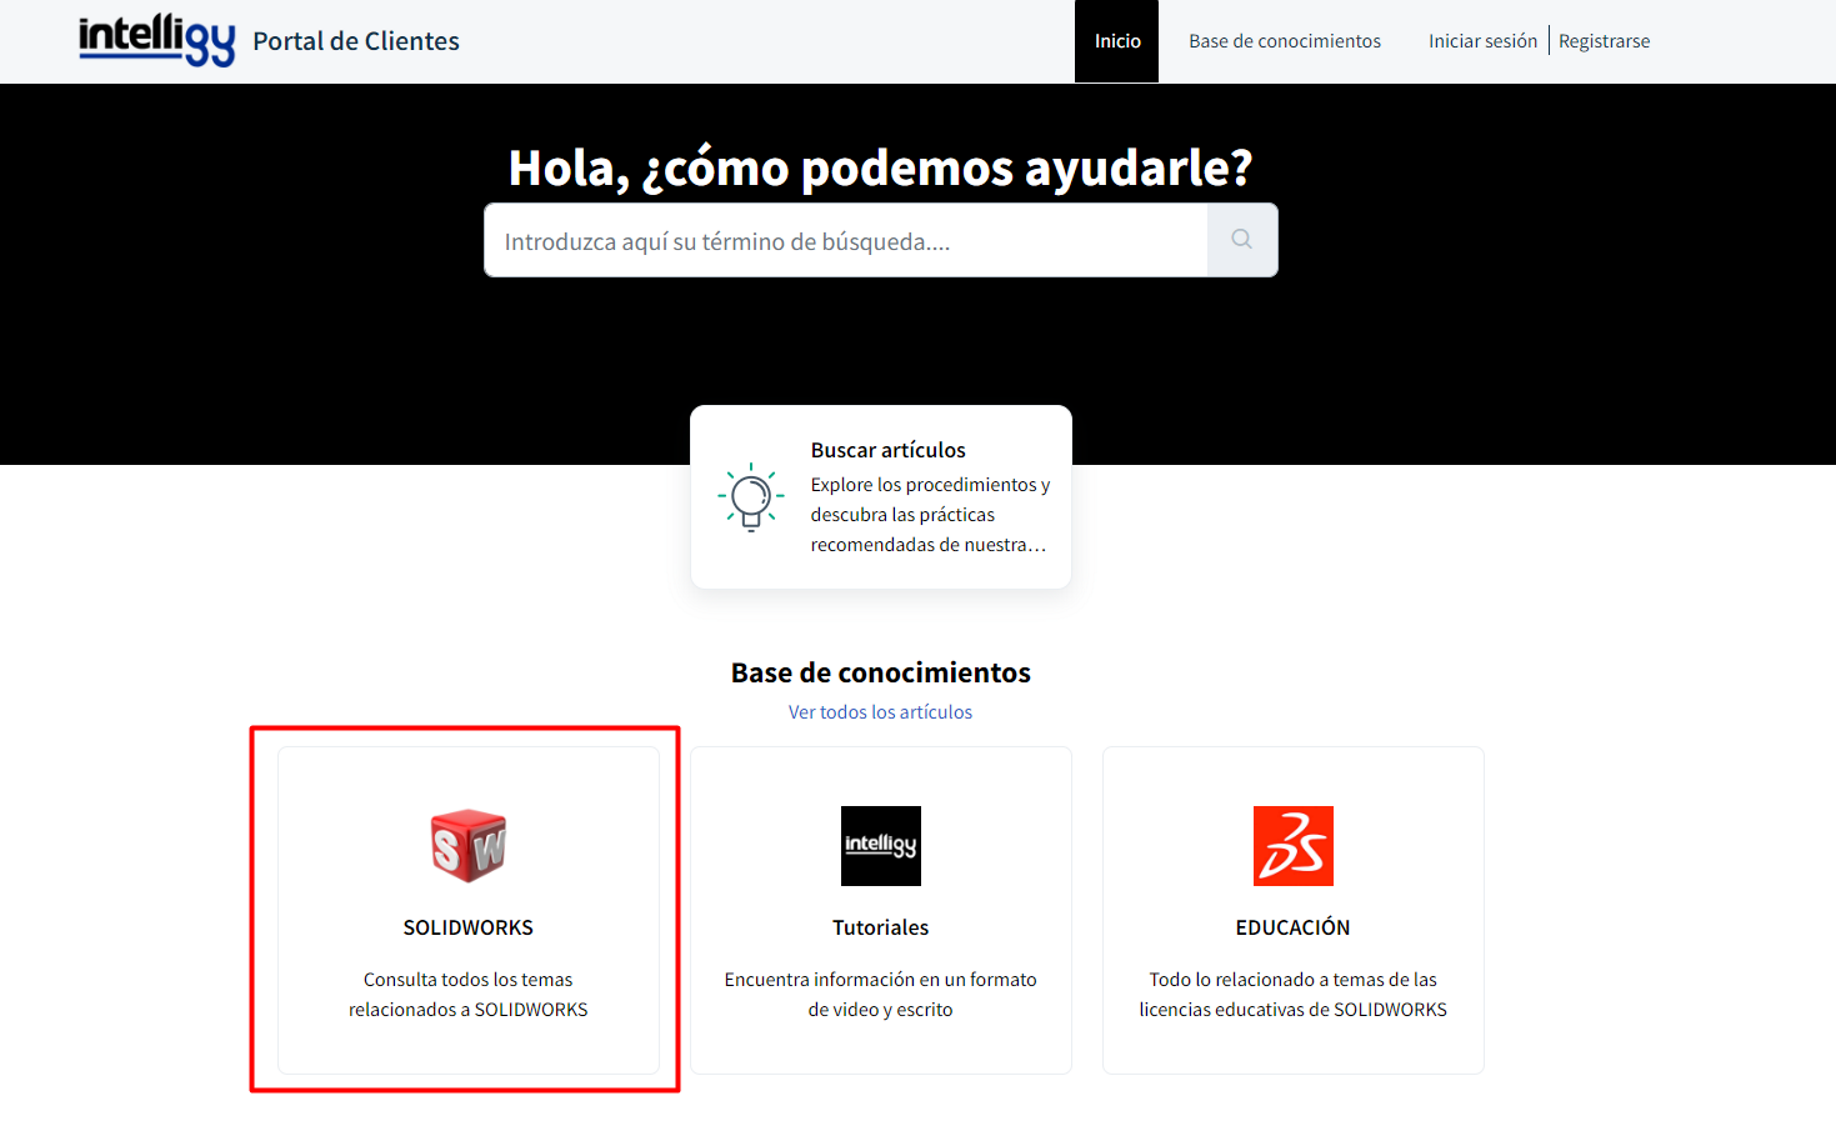Select the SOLIDWORKS category title
Screen dimensions: 1836x1126
pyautogui.click(x=468, y=927)
